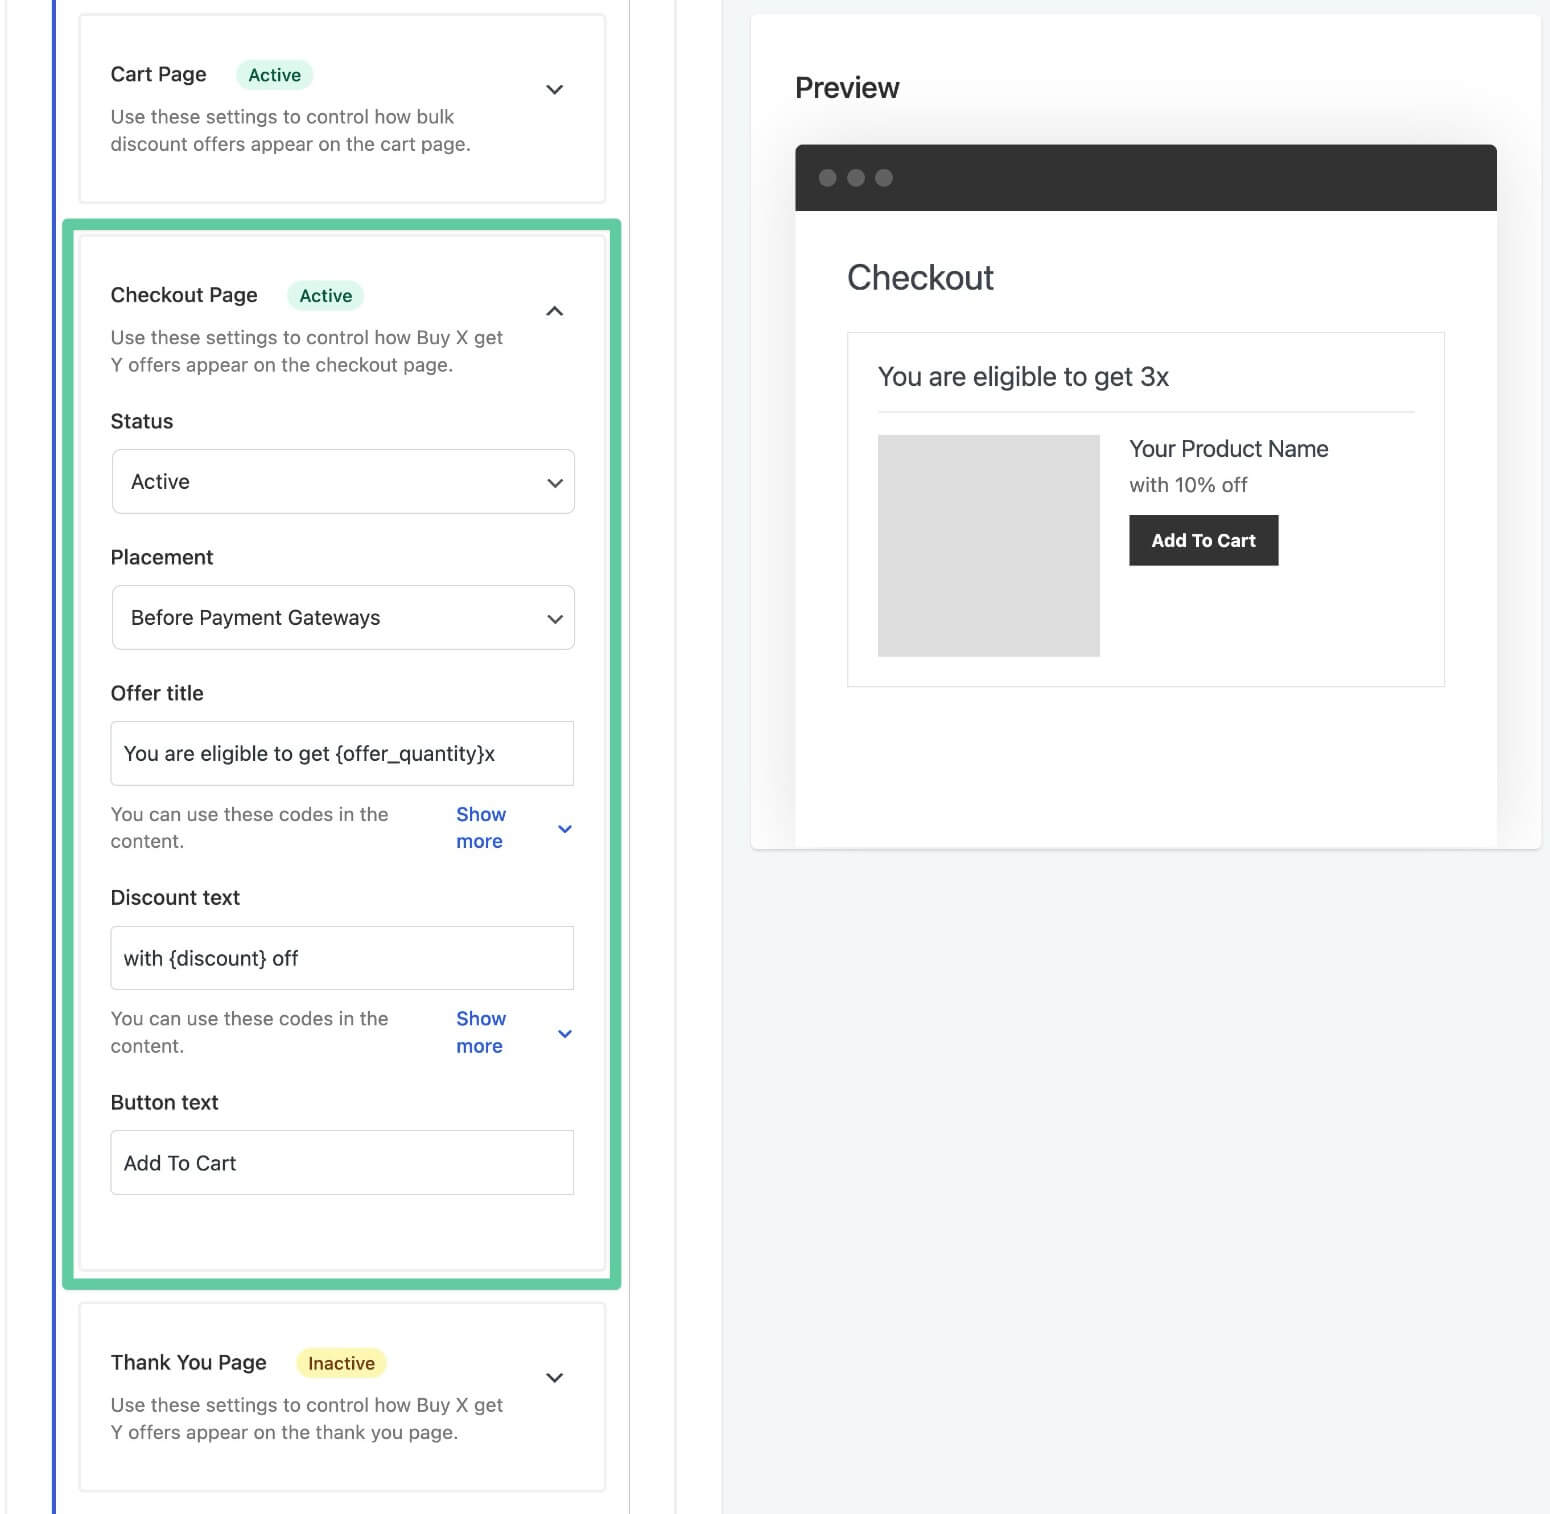Click the Active badge beside Checkout Page

coord(326,296)
